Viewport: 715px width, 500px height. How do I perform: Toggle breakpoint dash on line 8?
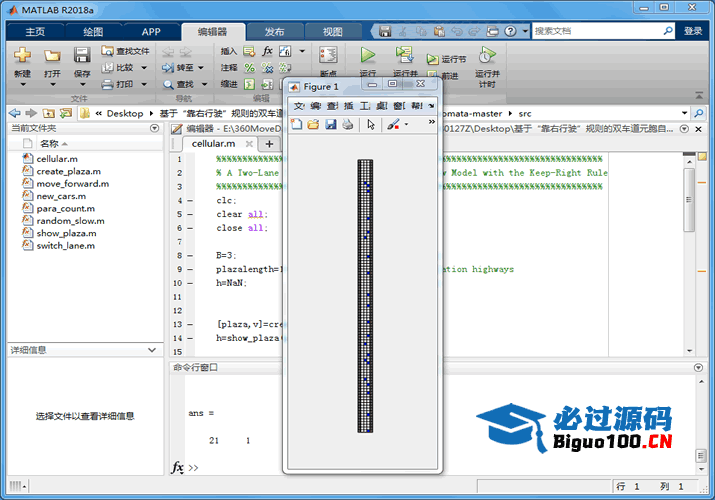tap(190, 255)
